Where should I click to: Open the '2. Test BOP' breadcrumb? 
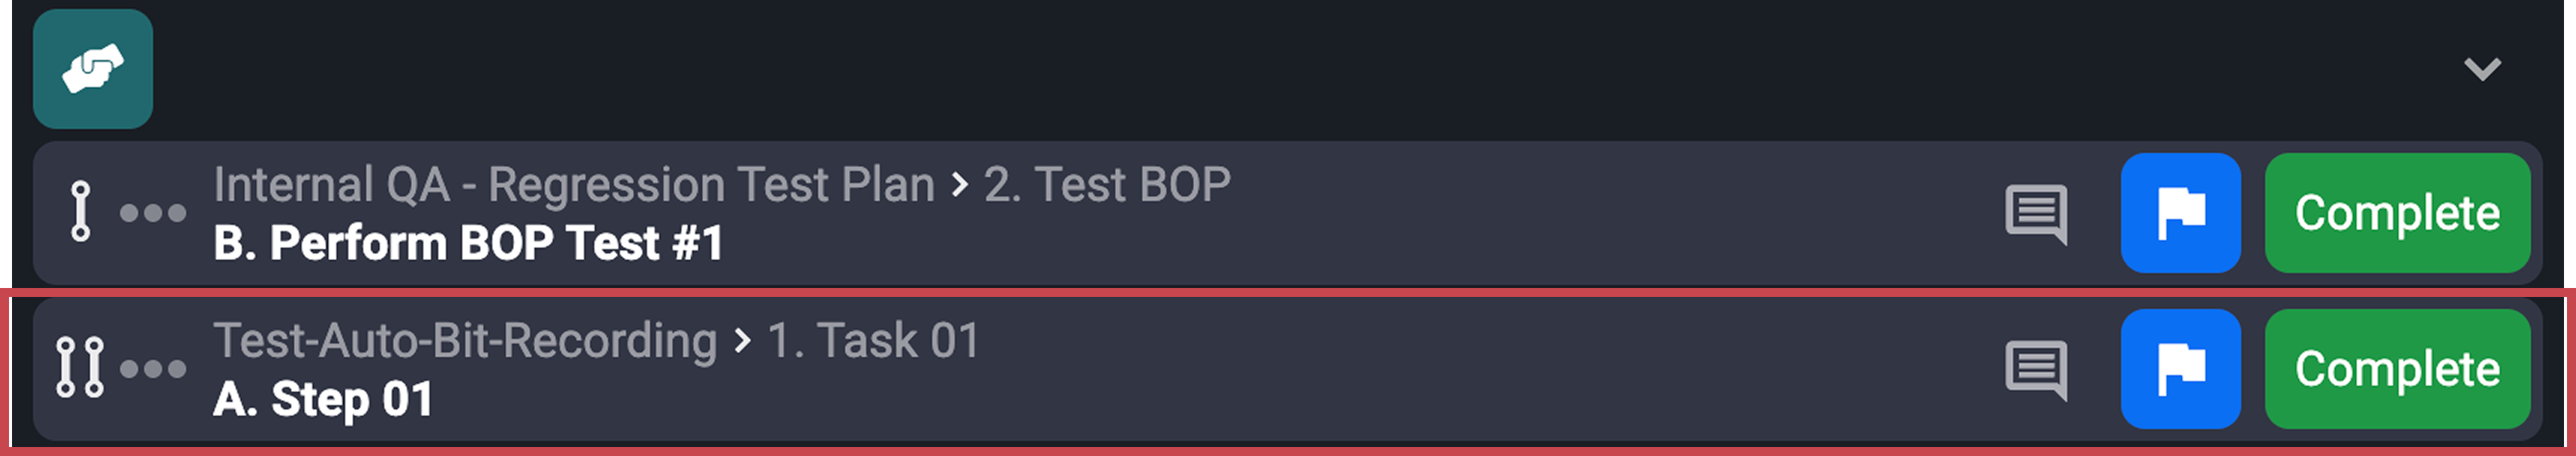tap(1107, 185)
